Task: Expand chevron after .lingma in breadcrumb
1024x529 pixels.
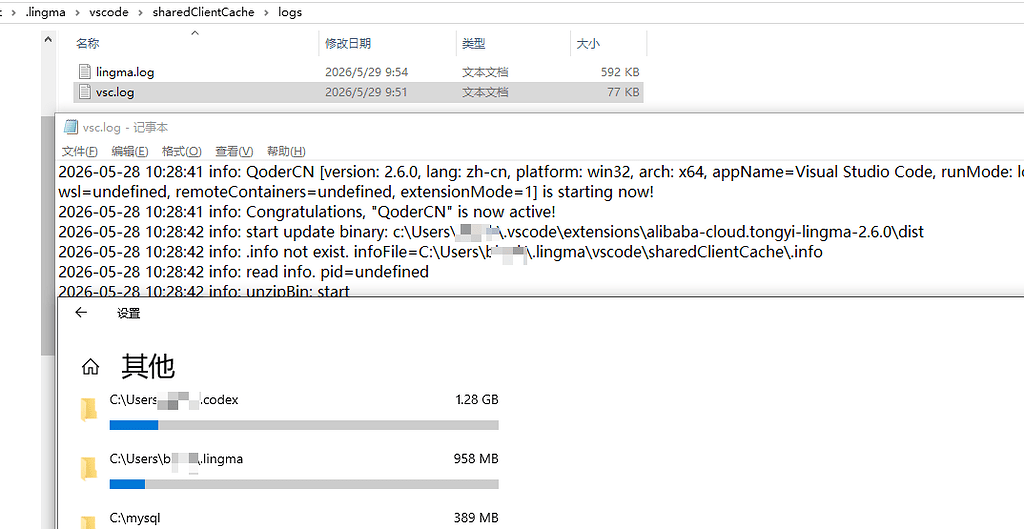Action: [x=78, y=12]
